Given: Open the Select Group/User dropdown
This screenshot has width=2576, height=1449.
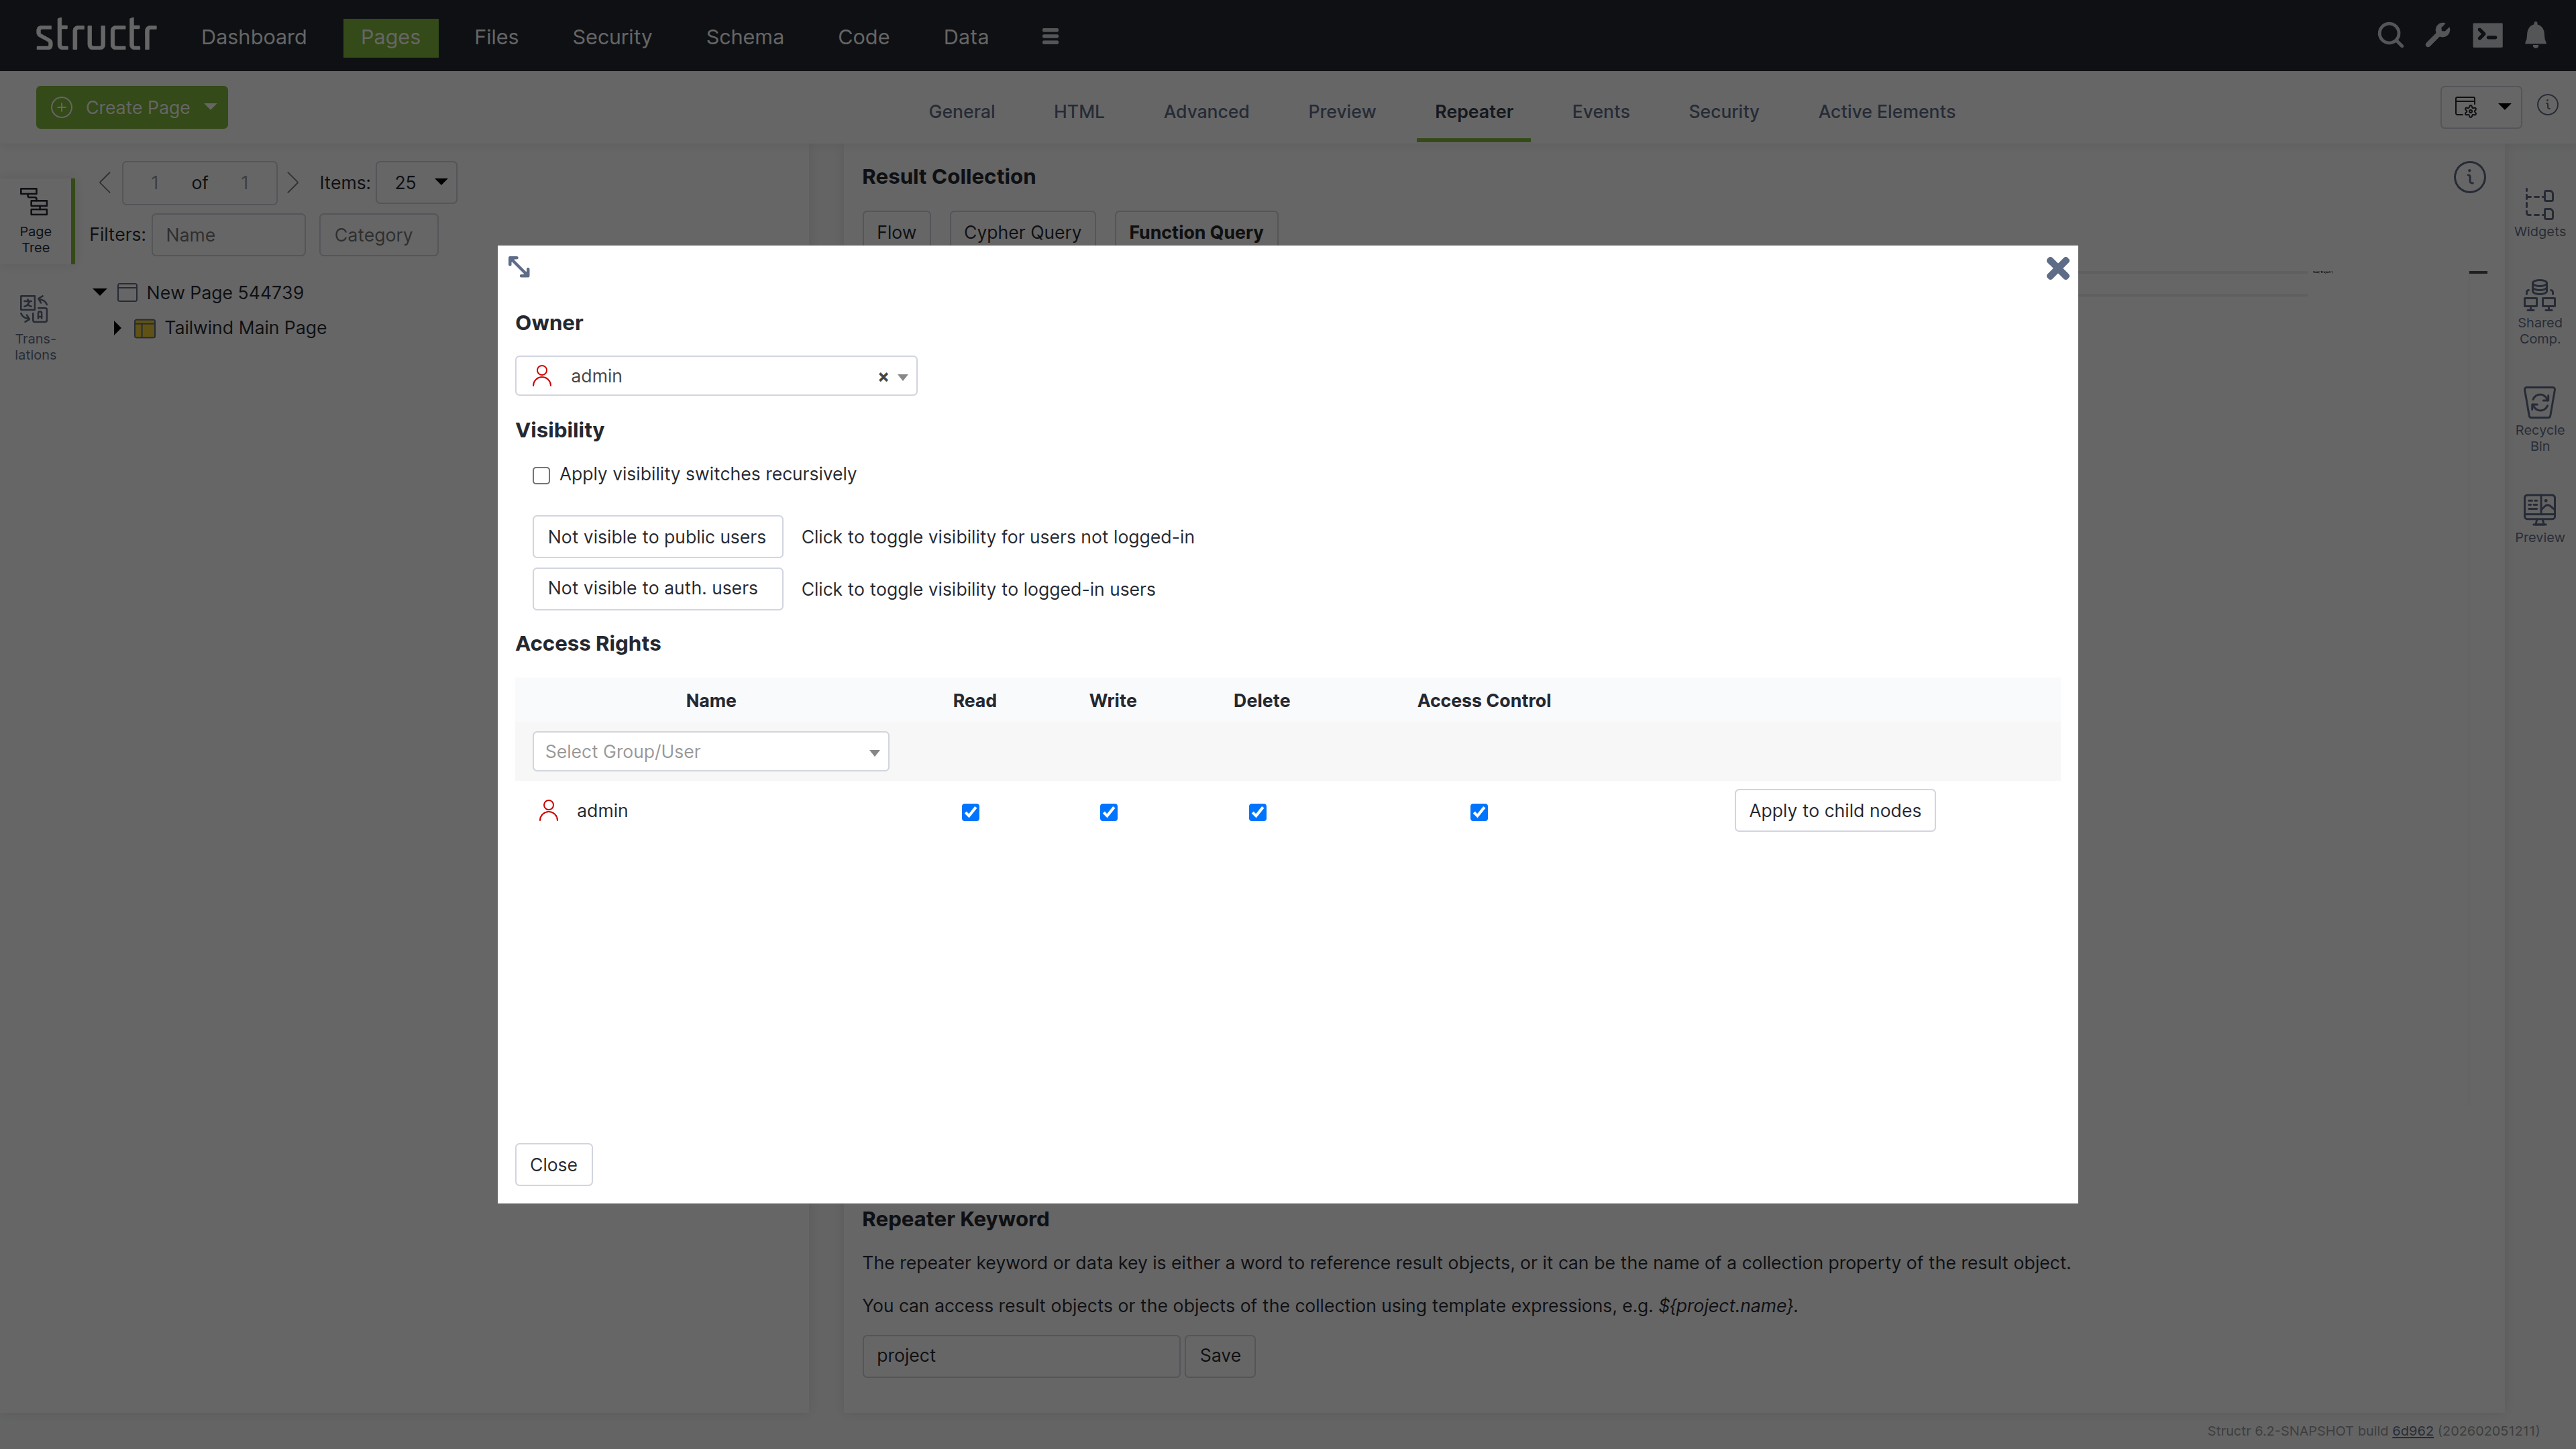Looking at the screenshot, I should 710,752.
